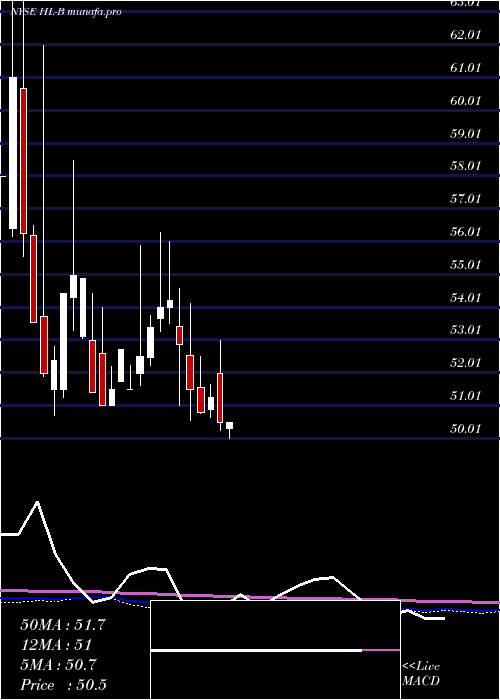Click the 61.01 price axis label
This screenshot has height=700, width=500.
[x=466, y=68]
